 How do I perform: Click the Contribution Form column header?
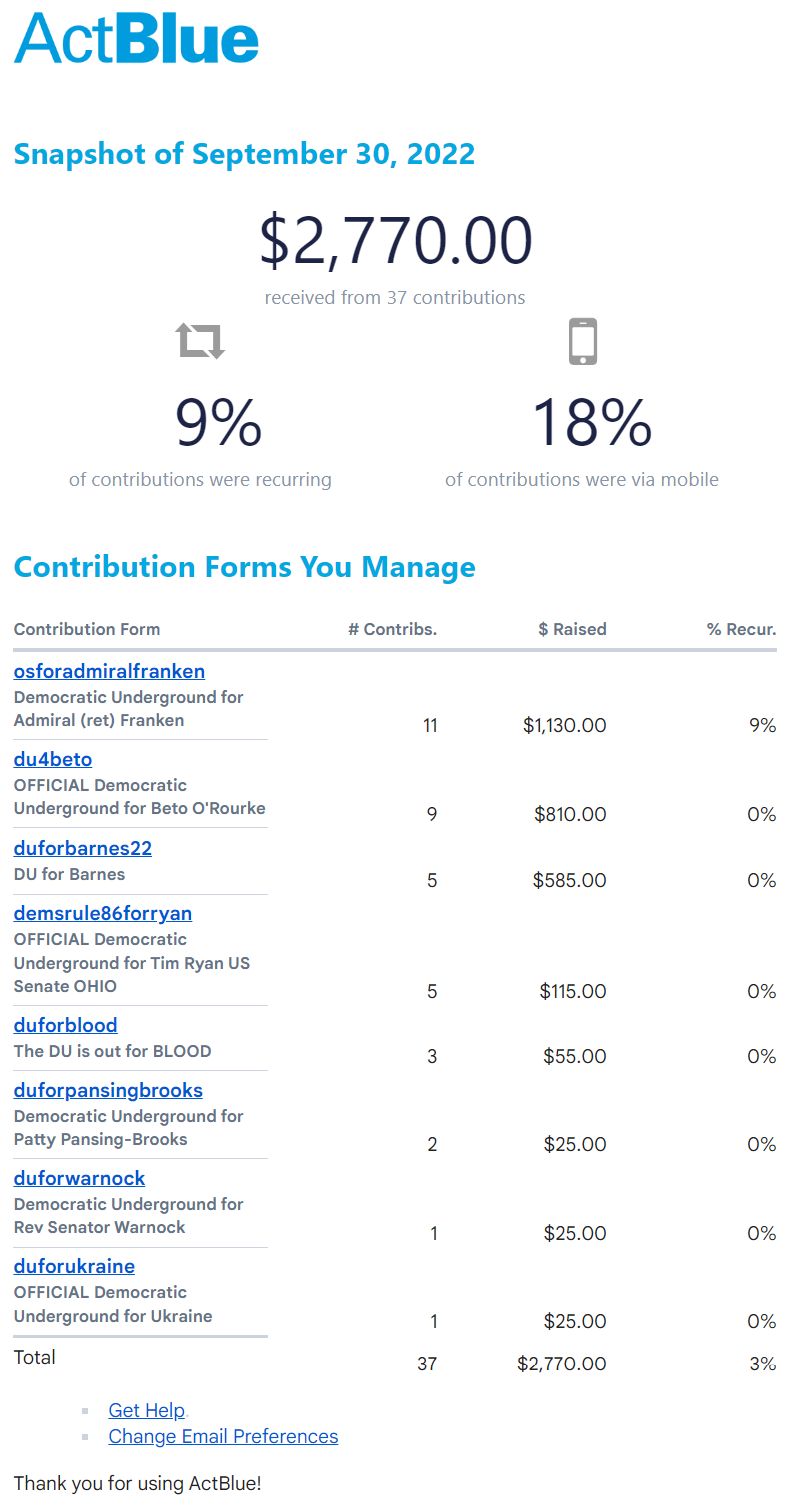(87, 629)
